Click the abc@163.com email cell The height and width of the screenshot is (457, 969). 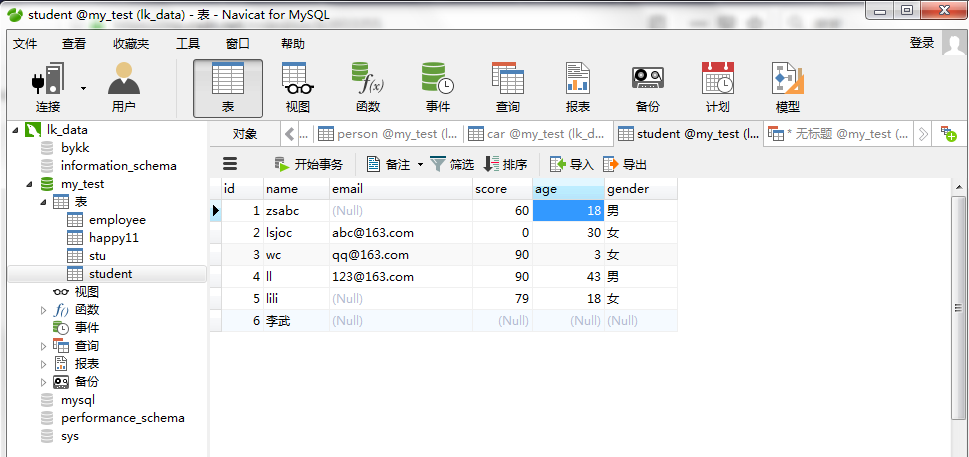pyautogui.click(x=400, y=233)
